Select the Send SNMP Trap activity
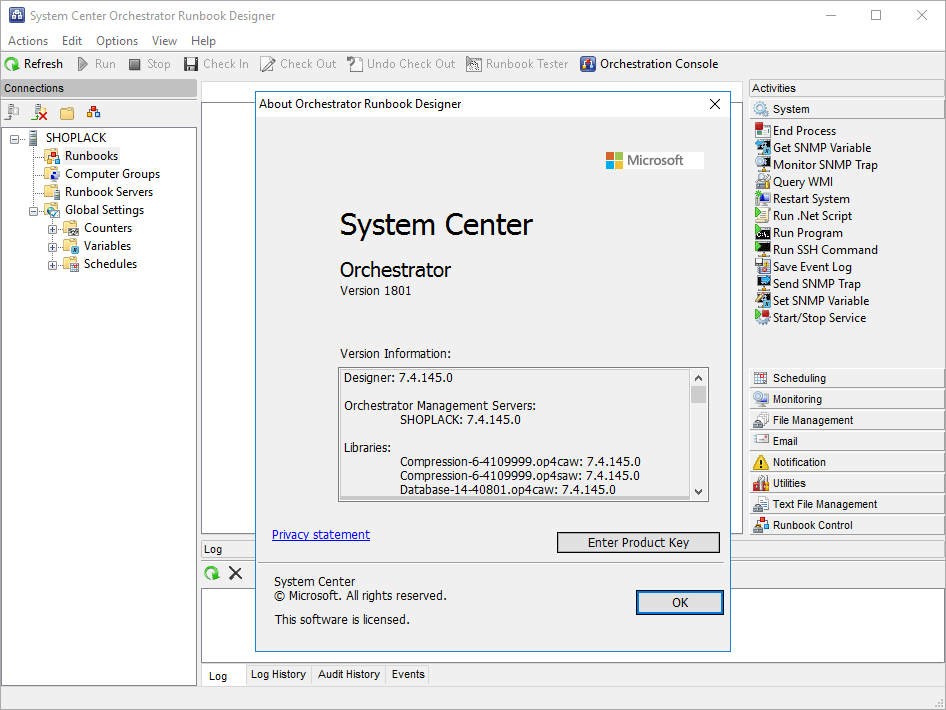The height and width of the screenshot is (710, 946). [x=808, y=284]
